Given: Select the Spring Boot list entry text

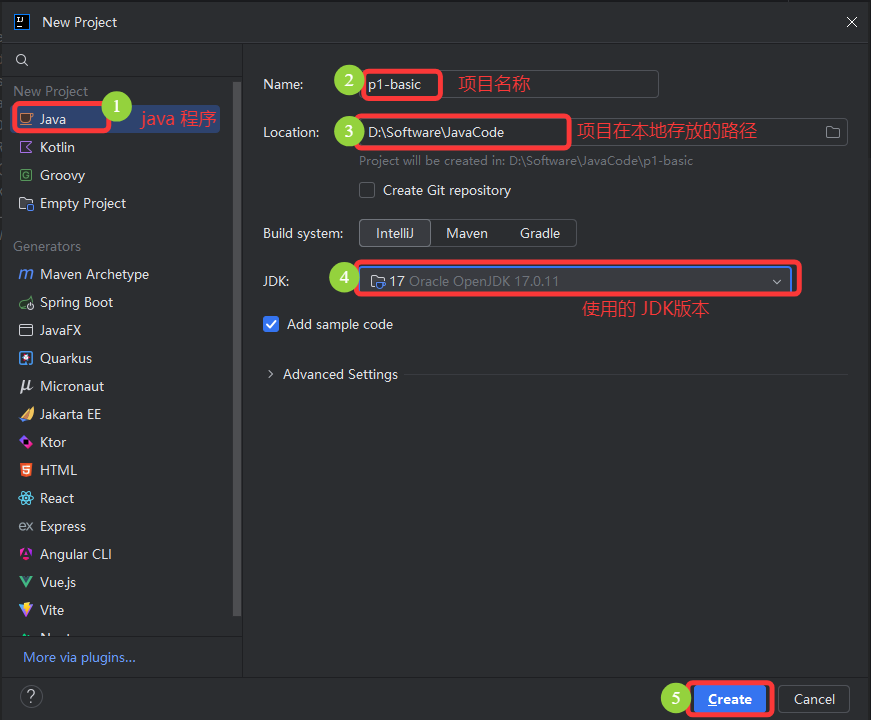Looking at the screenshot, I should [x=76, y=303].
